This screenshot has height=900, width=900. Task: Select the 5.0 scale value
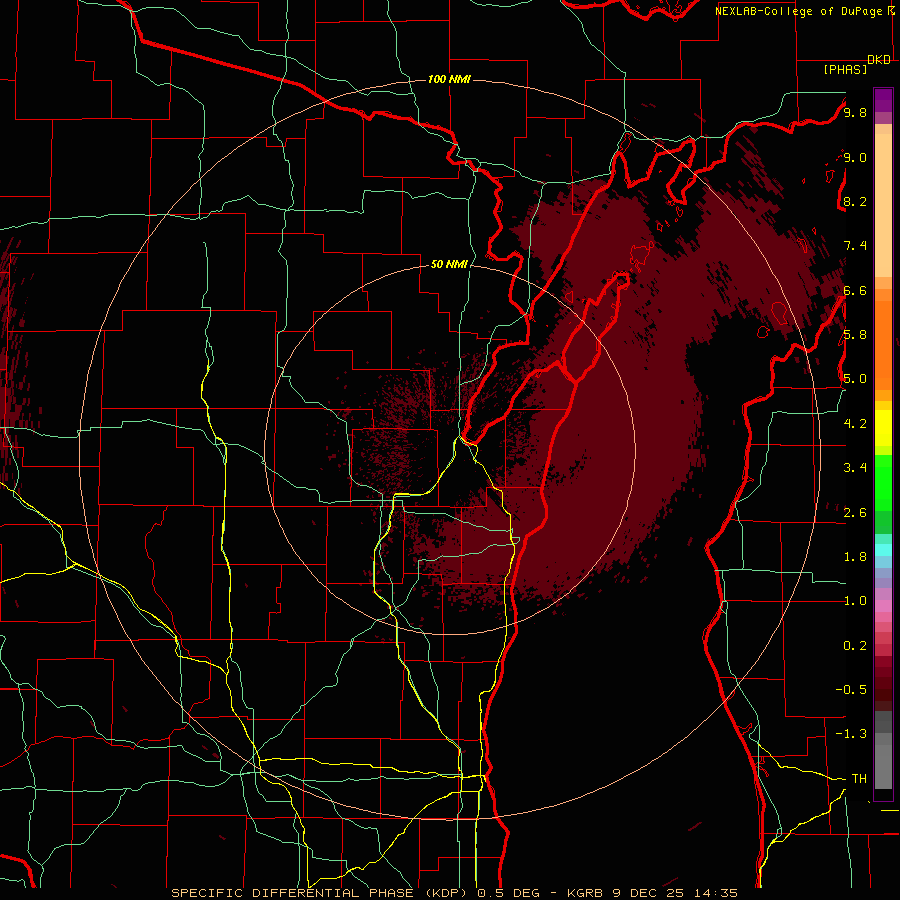855,379
